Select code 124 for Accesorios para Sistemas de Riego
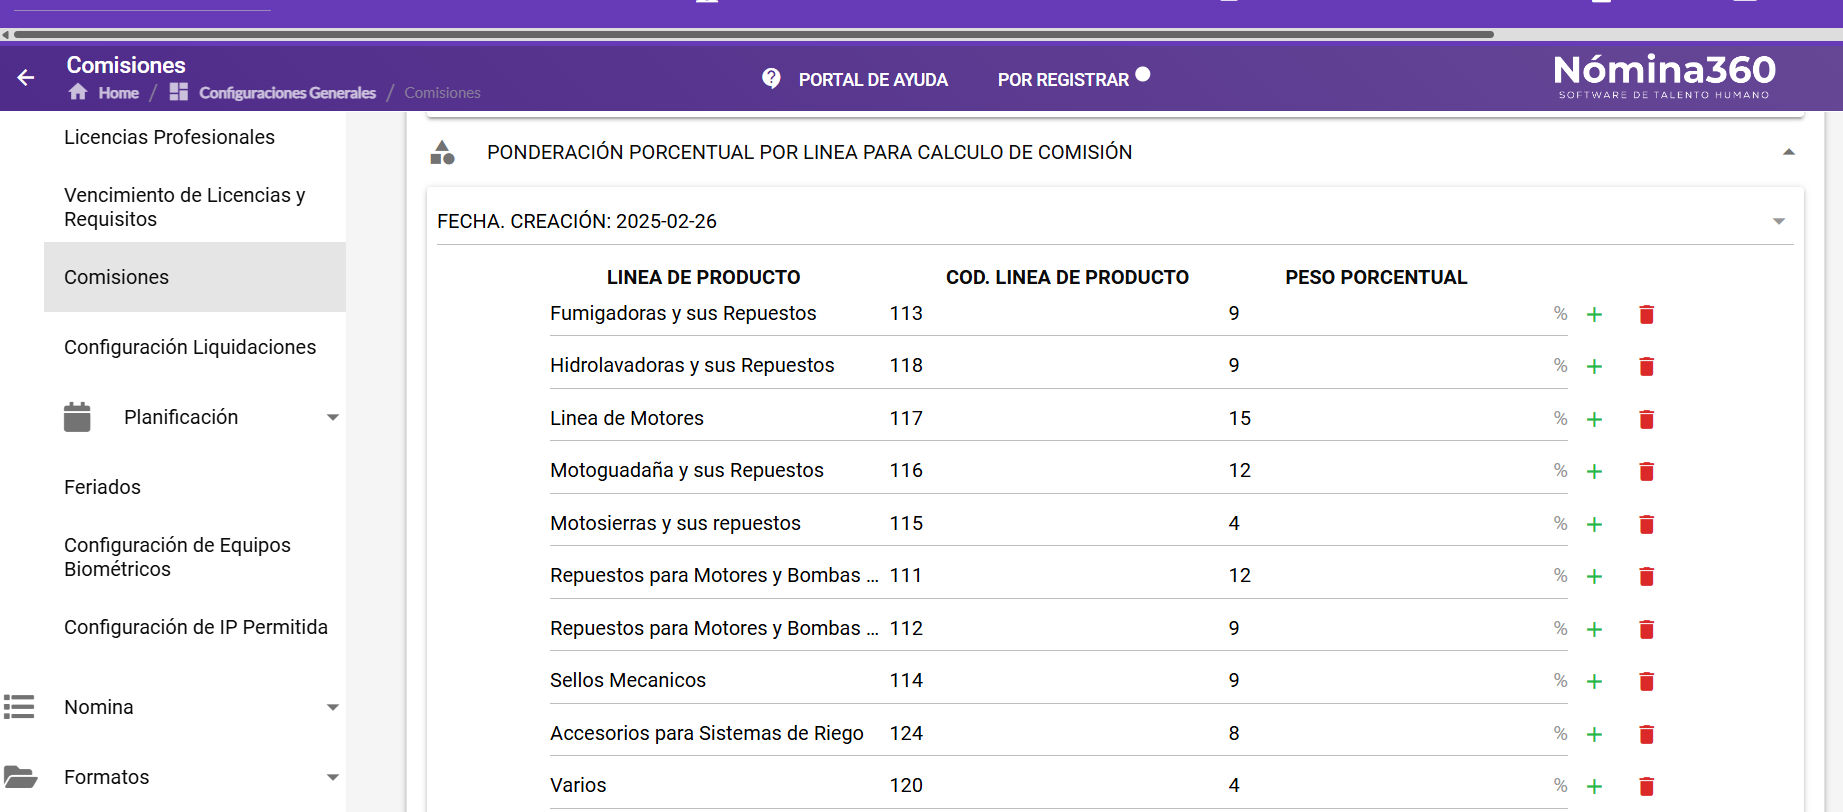1843x812 pixels. point(906,733)
